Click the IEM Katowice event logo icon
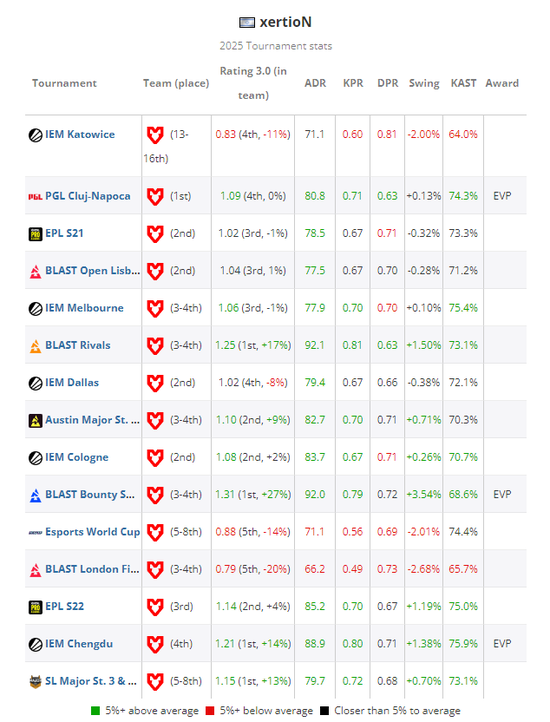Image resolution: width=550 pixels, height=722 pixels. pos(35,135)
